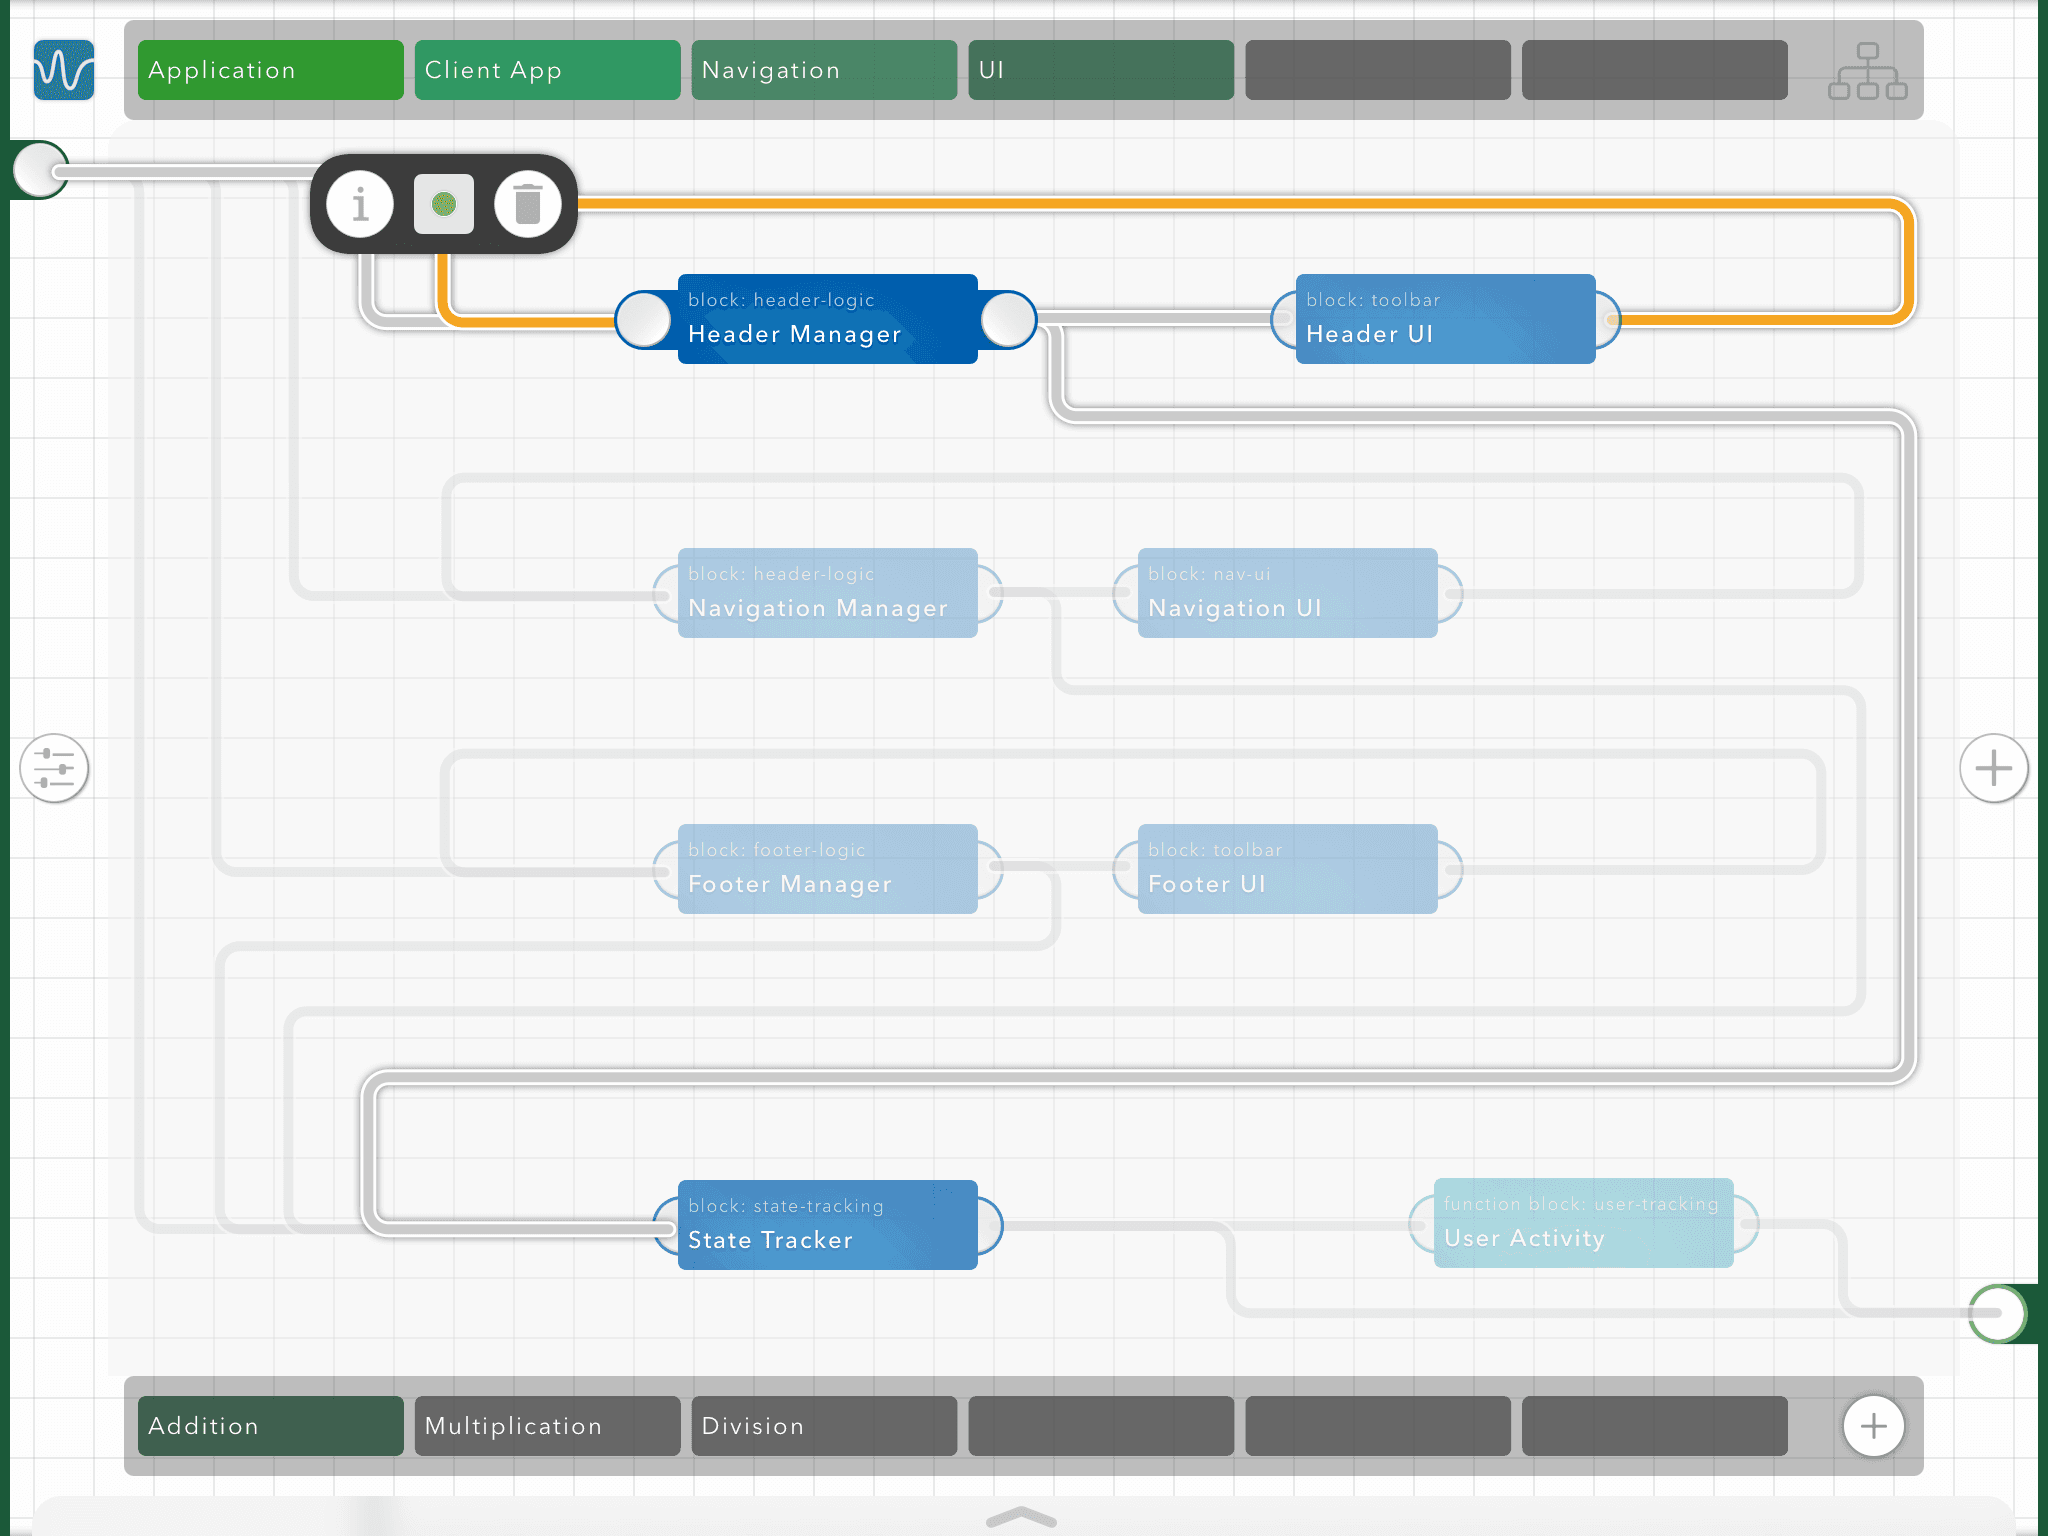Click the plus button at right edge

click(1993, 768)
